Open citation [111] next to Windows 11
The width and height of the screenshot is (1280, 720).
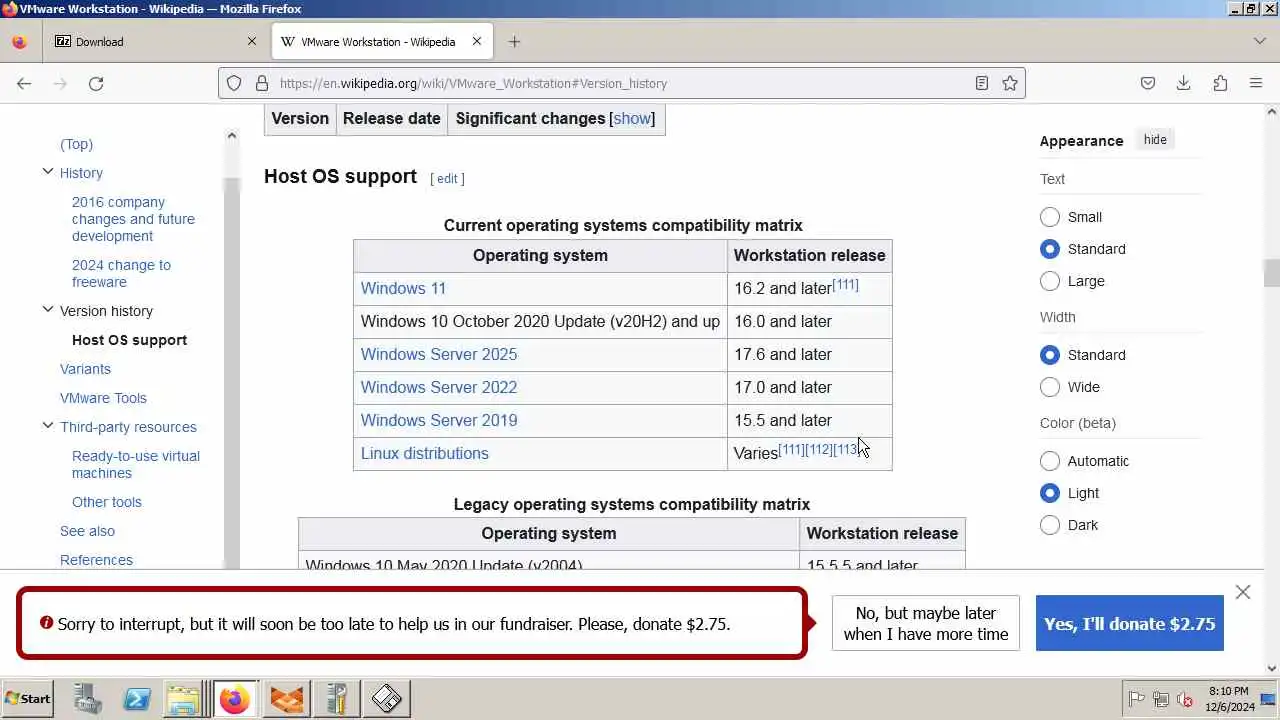(846, 285)
